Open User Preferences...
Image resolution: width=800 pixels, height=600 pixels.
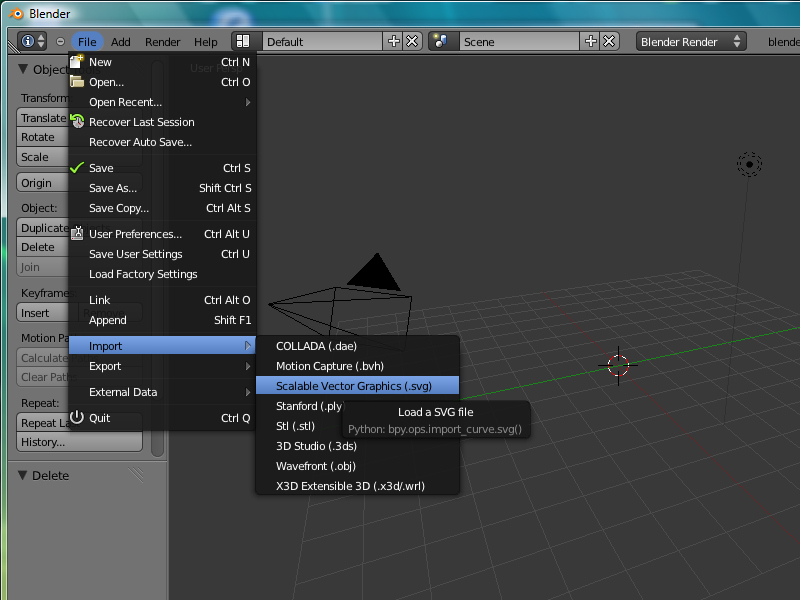[x=162, y=234]
